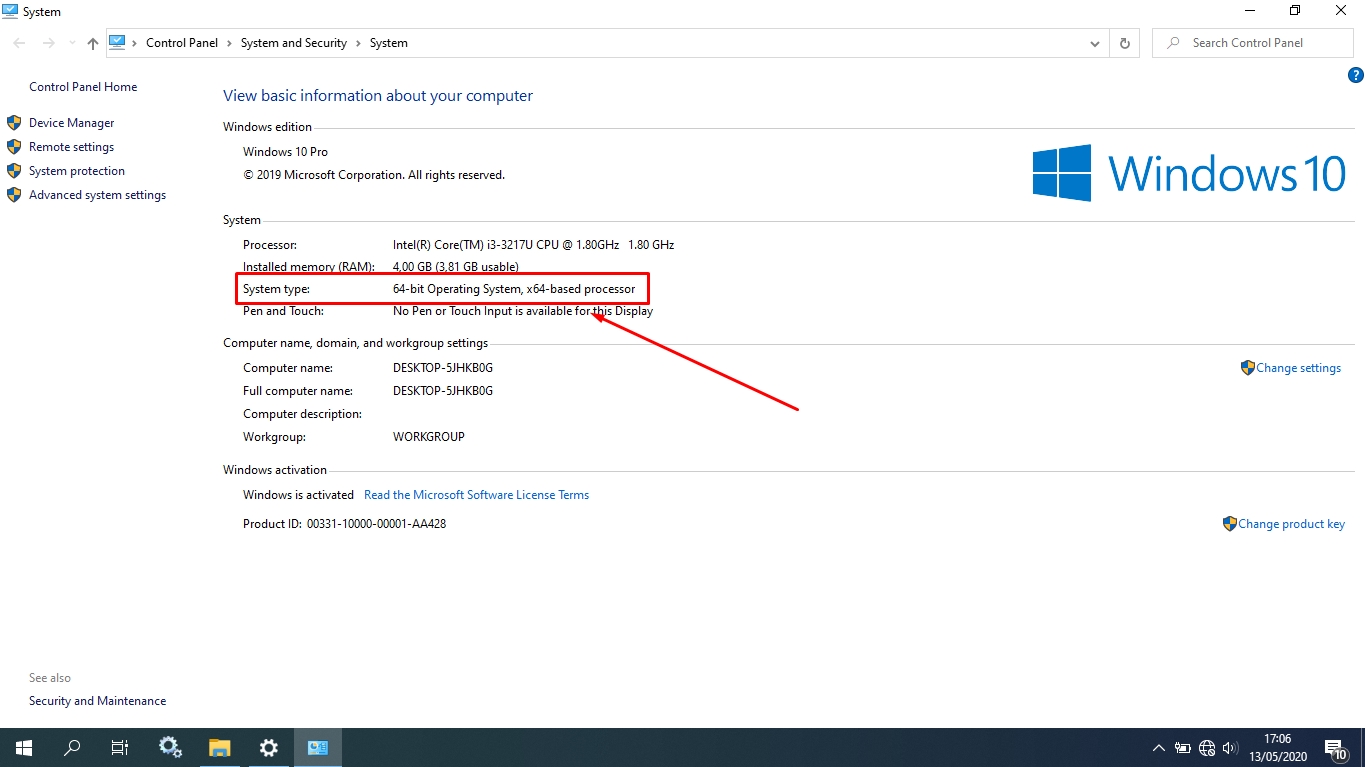The image size is (1365, 767).
Task: Refresh the System page
Action: [1125, 43]
